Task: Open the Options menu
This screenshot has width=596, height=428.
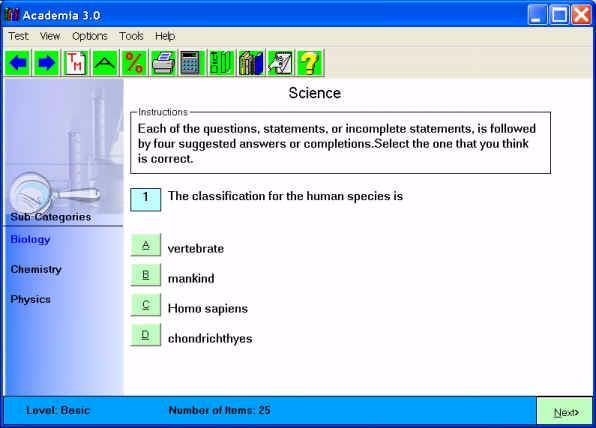Action: pos(90,36)
